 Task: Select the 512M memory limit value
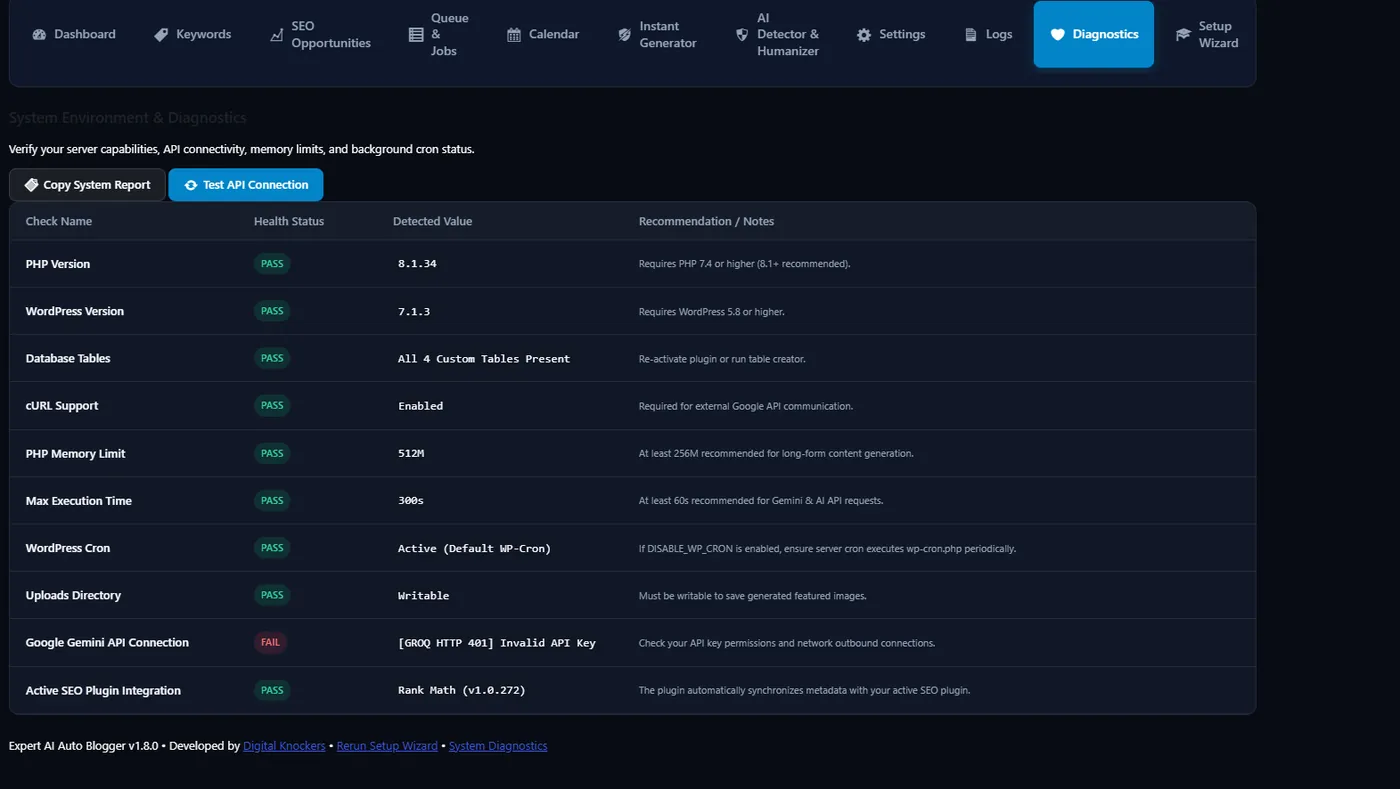[411, 454]
